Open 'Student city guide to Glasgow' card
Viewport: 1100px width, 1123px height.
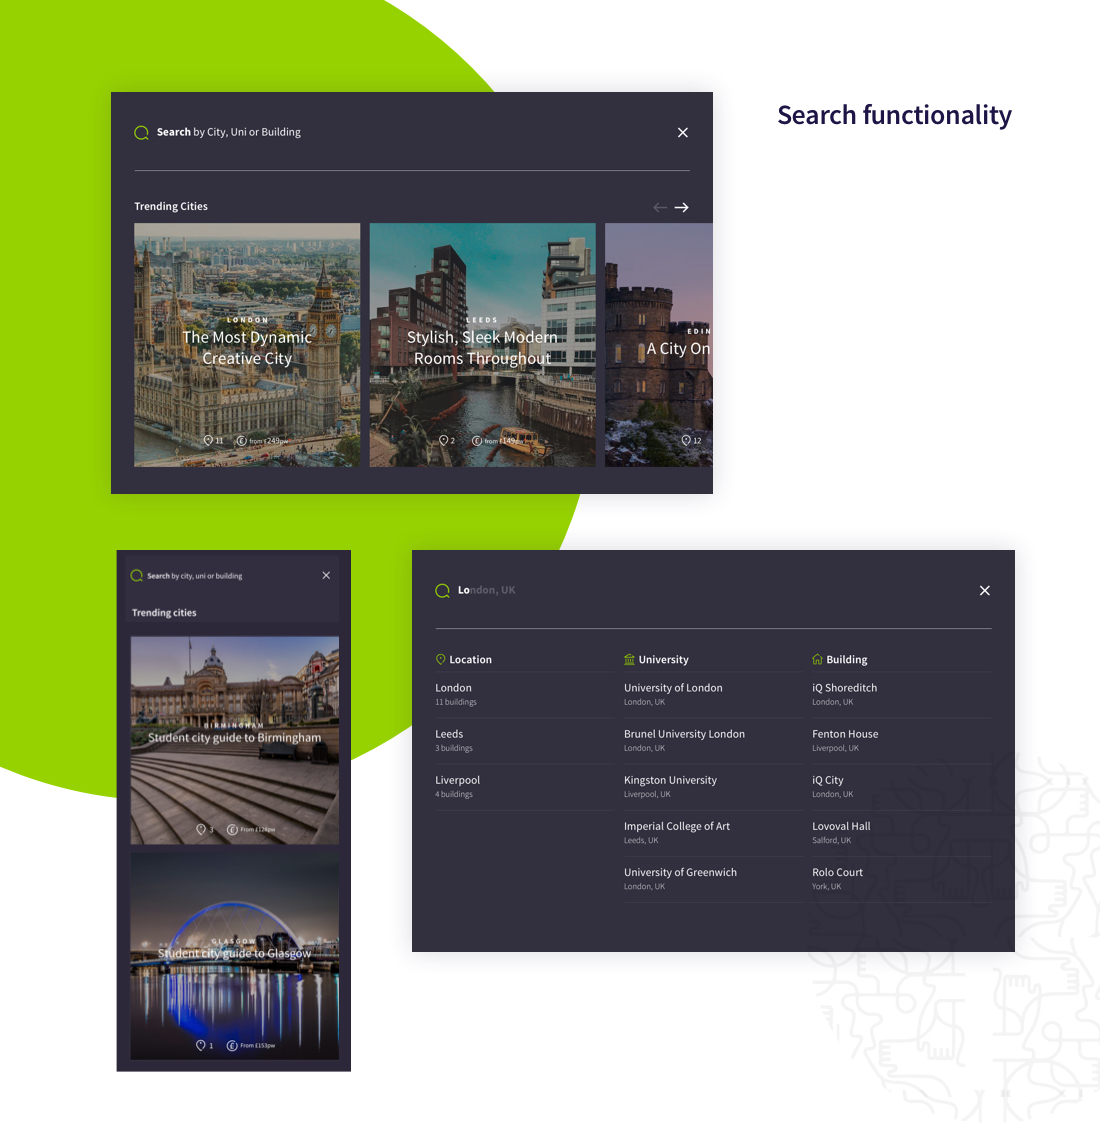pos(235,956)
